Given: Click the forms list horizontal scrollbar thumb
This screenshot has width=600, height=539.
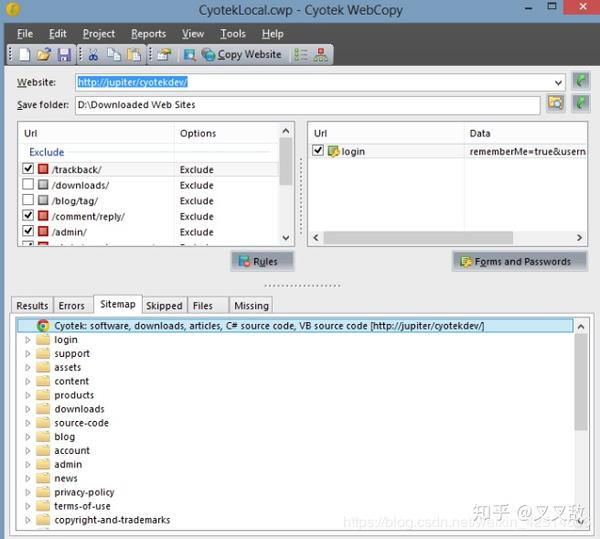Looking at the screenshot, I should point(418,238).
